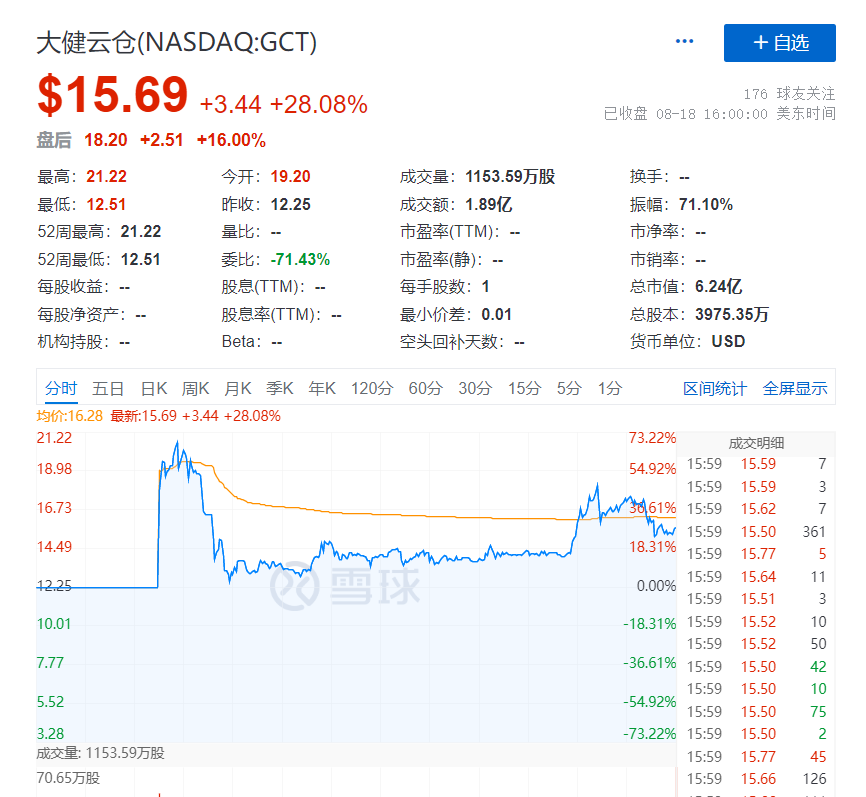The width and height of the screenshot is (866, 797).
Task: Click the 70.65万股 volume axis label
Action: pos(68,778)
